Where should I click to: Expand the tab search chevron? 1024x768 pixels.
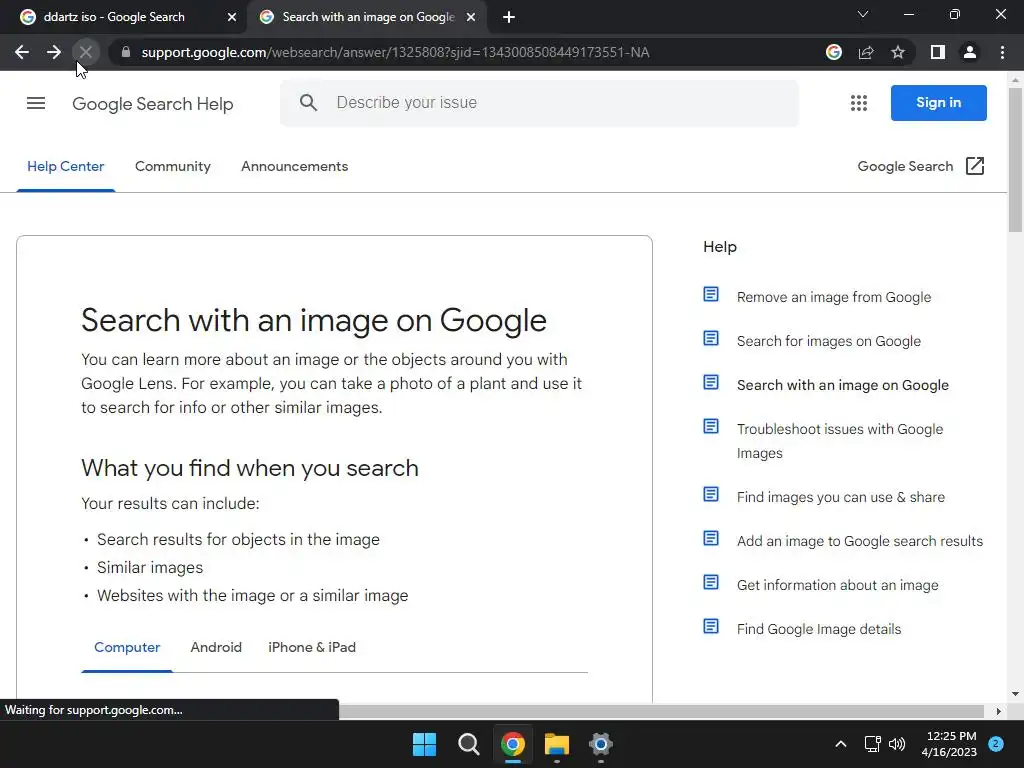[863, 14]
